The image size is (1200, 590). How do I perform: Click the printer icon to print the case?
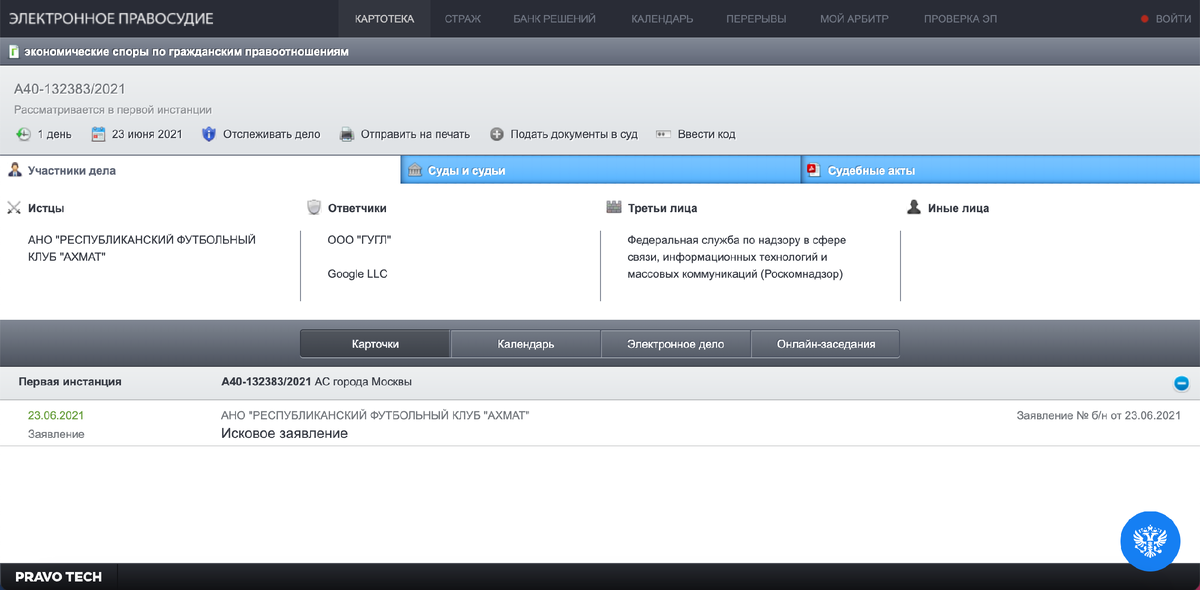pos(346,133)
